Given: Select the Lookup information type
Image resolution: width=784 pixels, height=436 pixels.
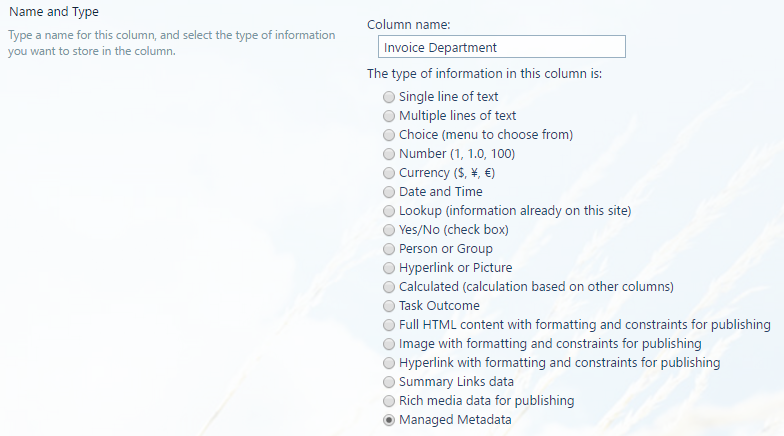Looking at the screenshot, I should (x=389, y=211).
